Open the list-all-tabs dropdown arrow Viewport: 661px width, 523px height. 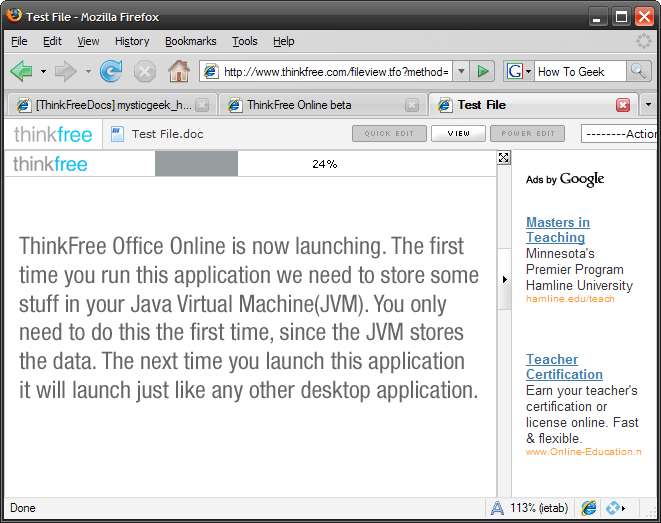pyautogui.click(x=648, y=104)
